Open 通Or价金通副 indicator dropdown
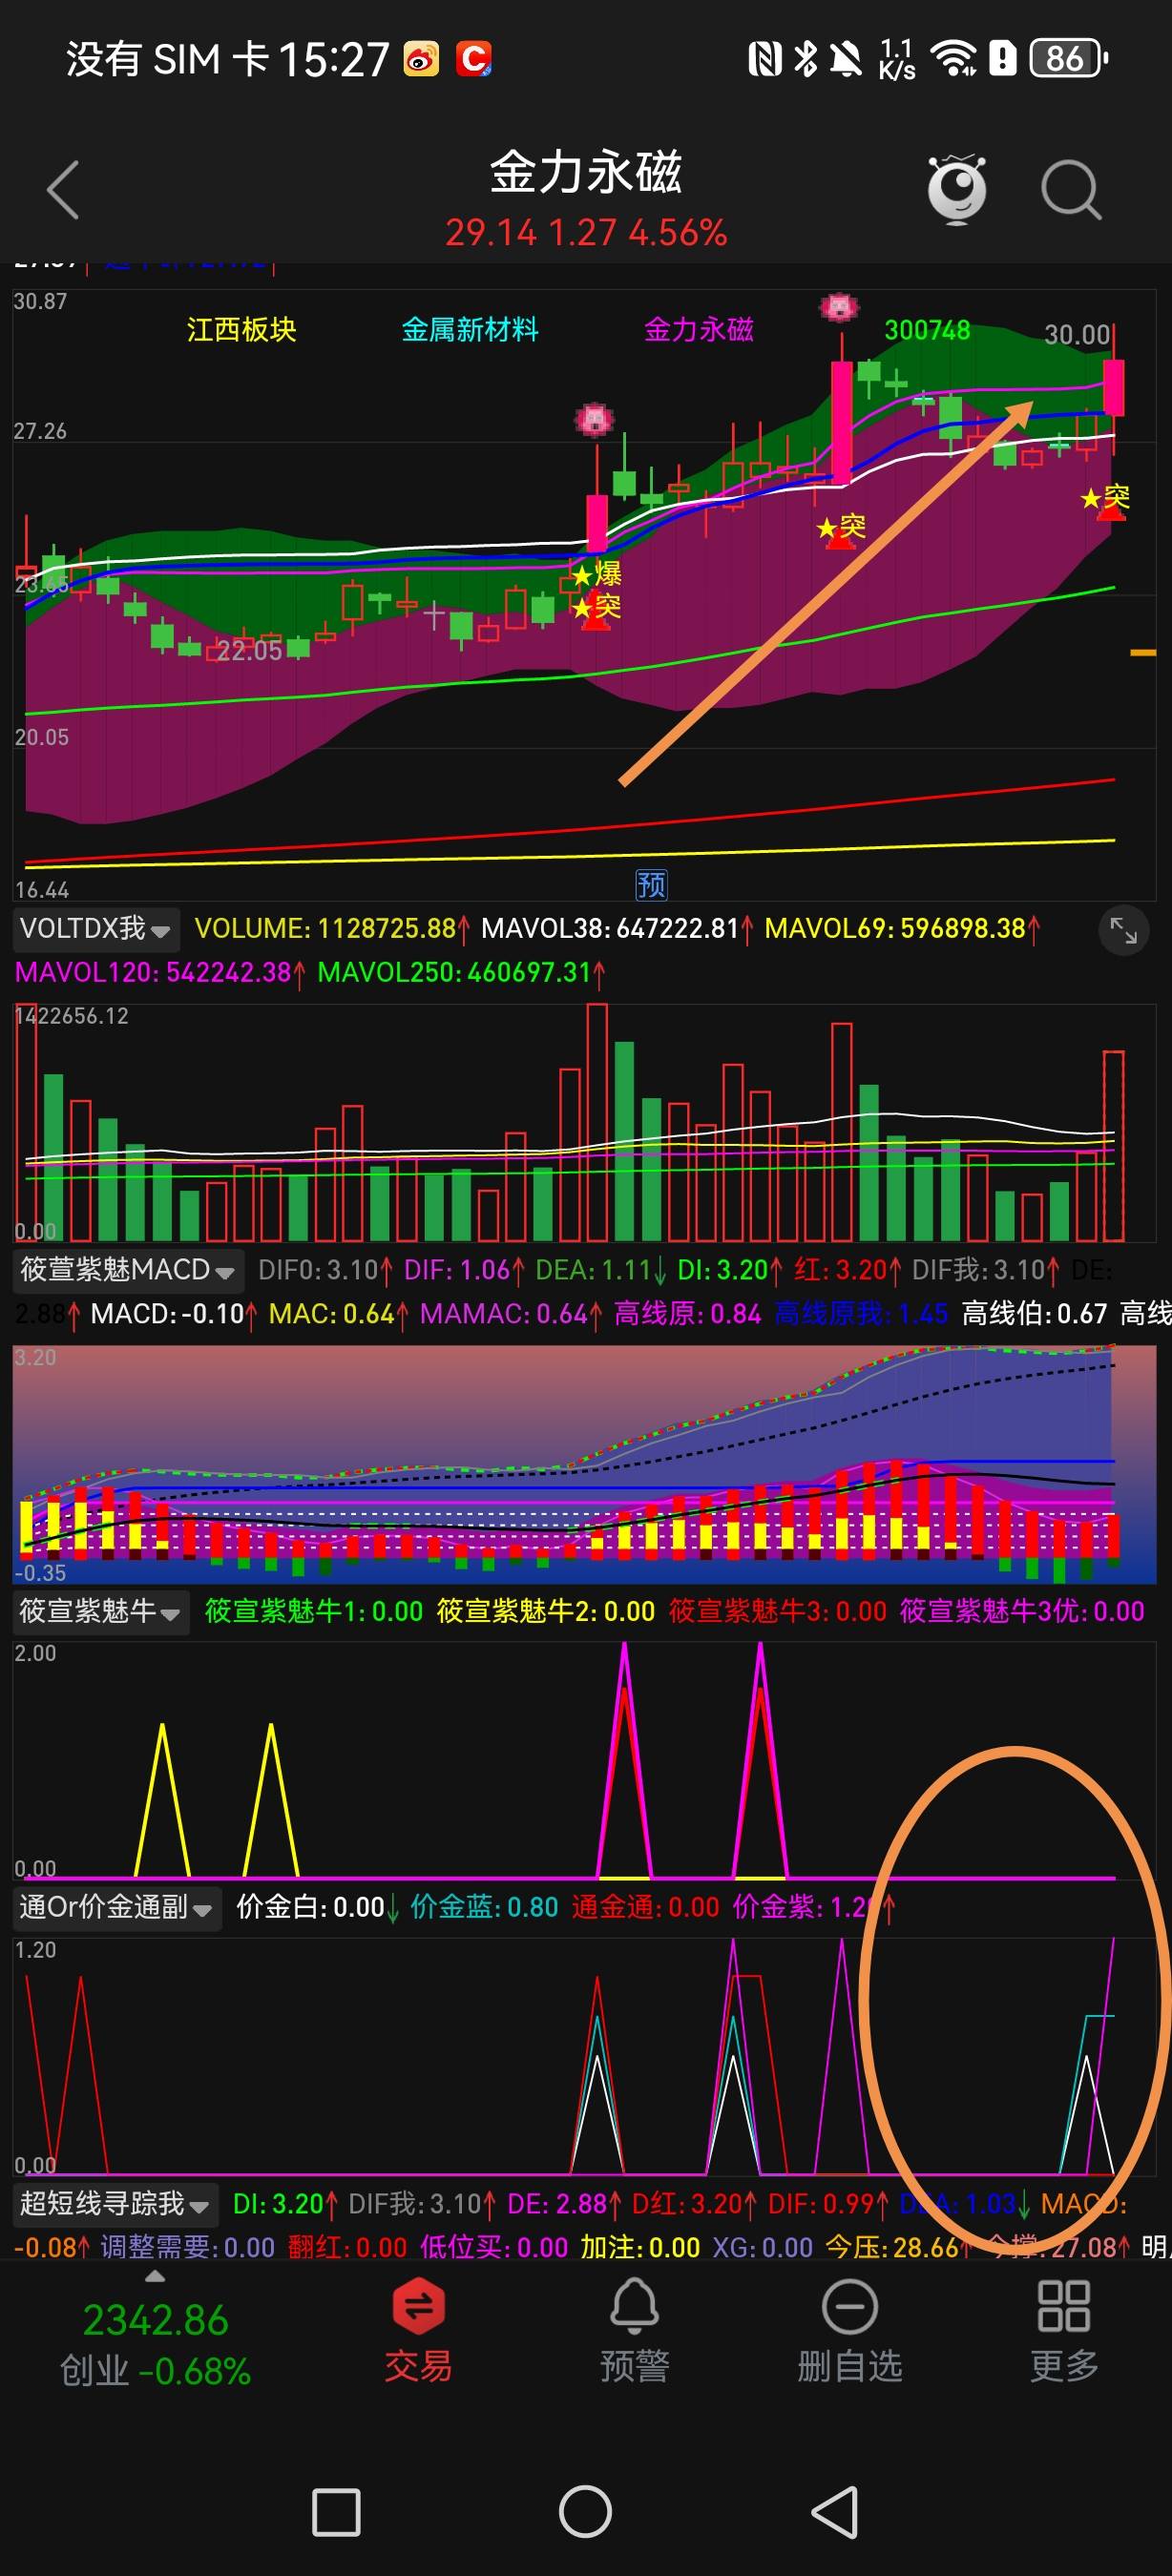This screenshot has width=1172, height=2576. pyautogui.click(x=117, y=1907)
